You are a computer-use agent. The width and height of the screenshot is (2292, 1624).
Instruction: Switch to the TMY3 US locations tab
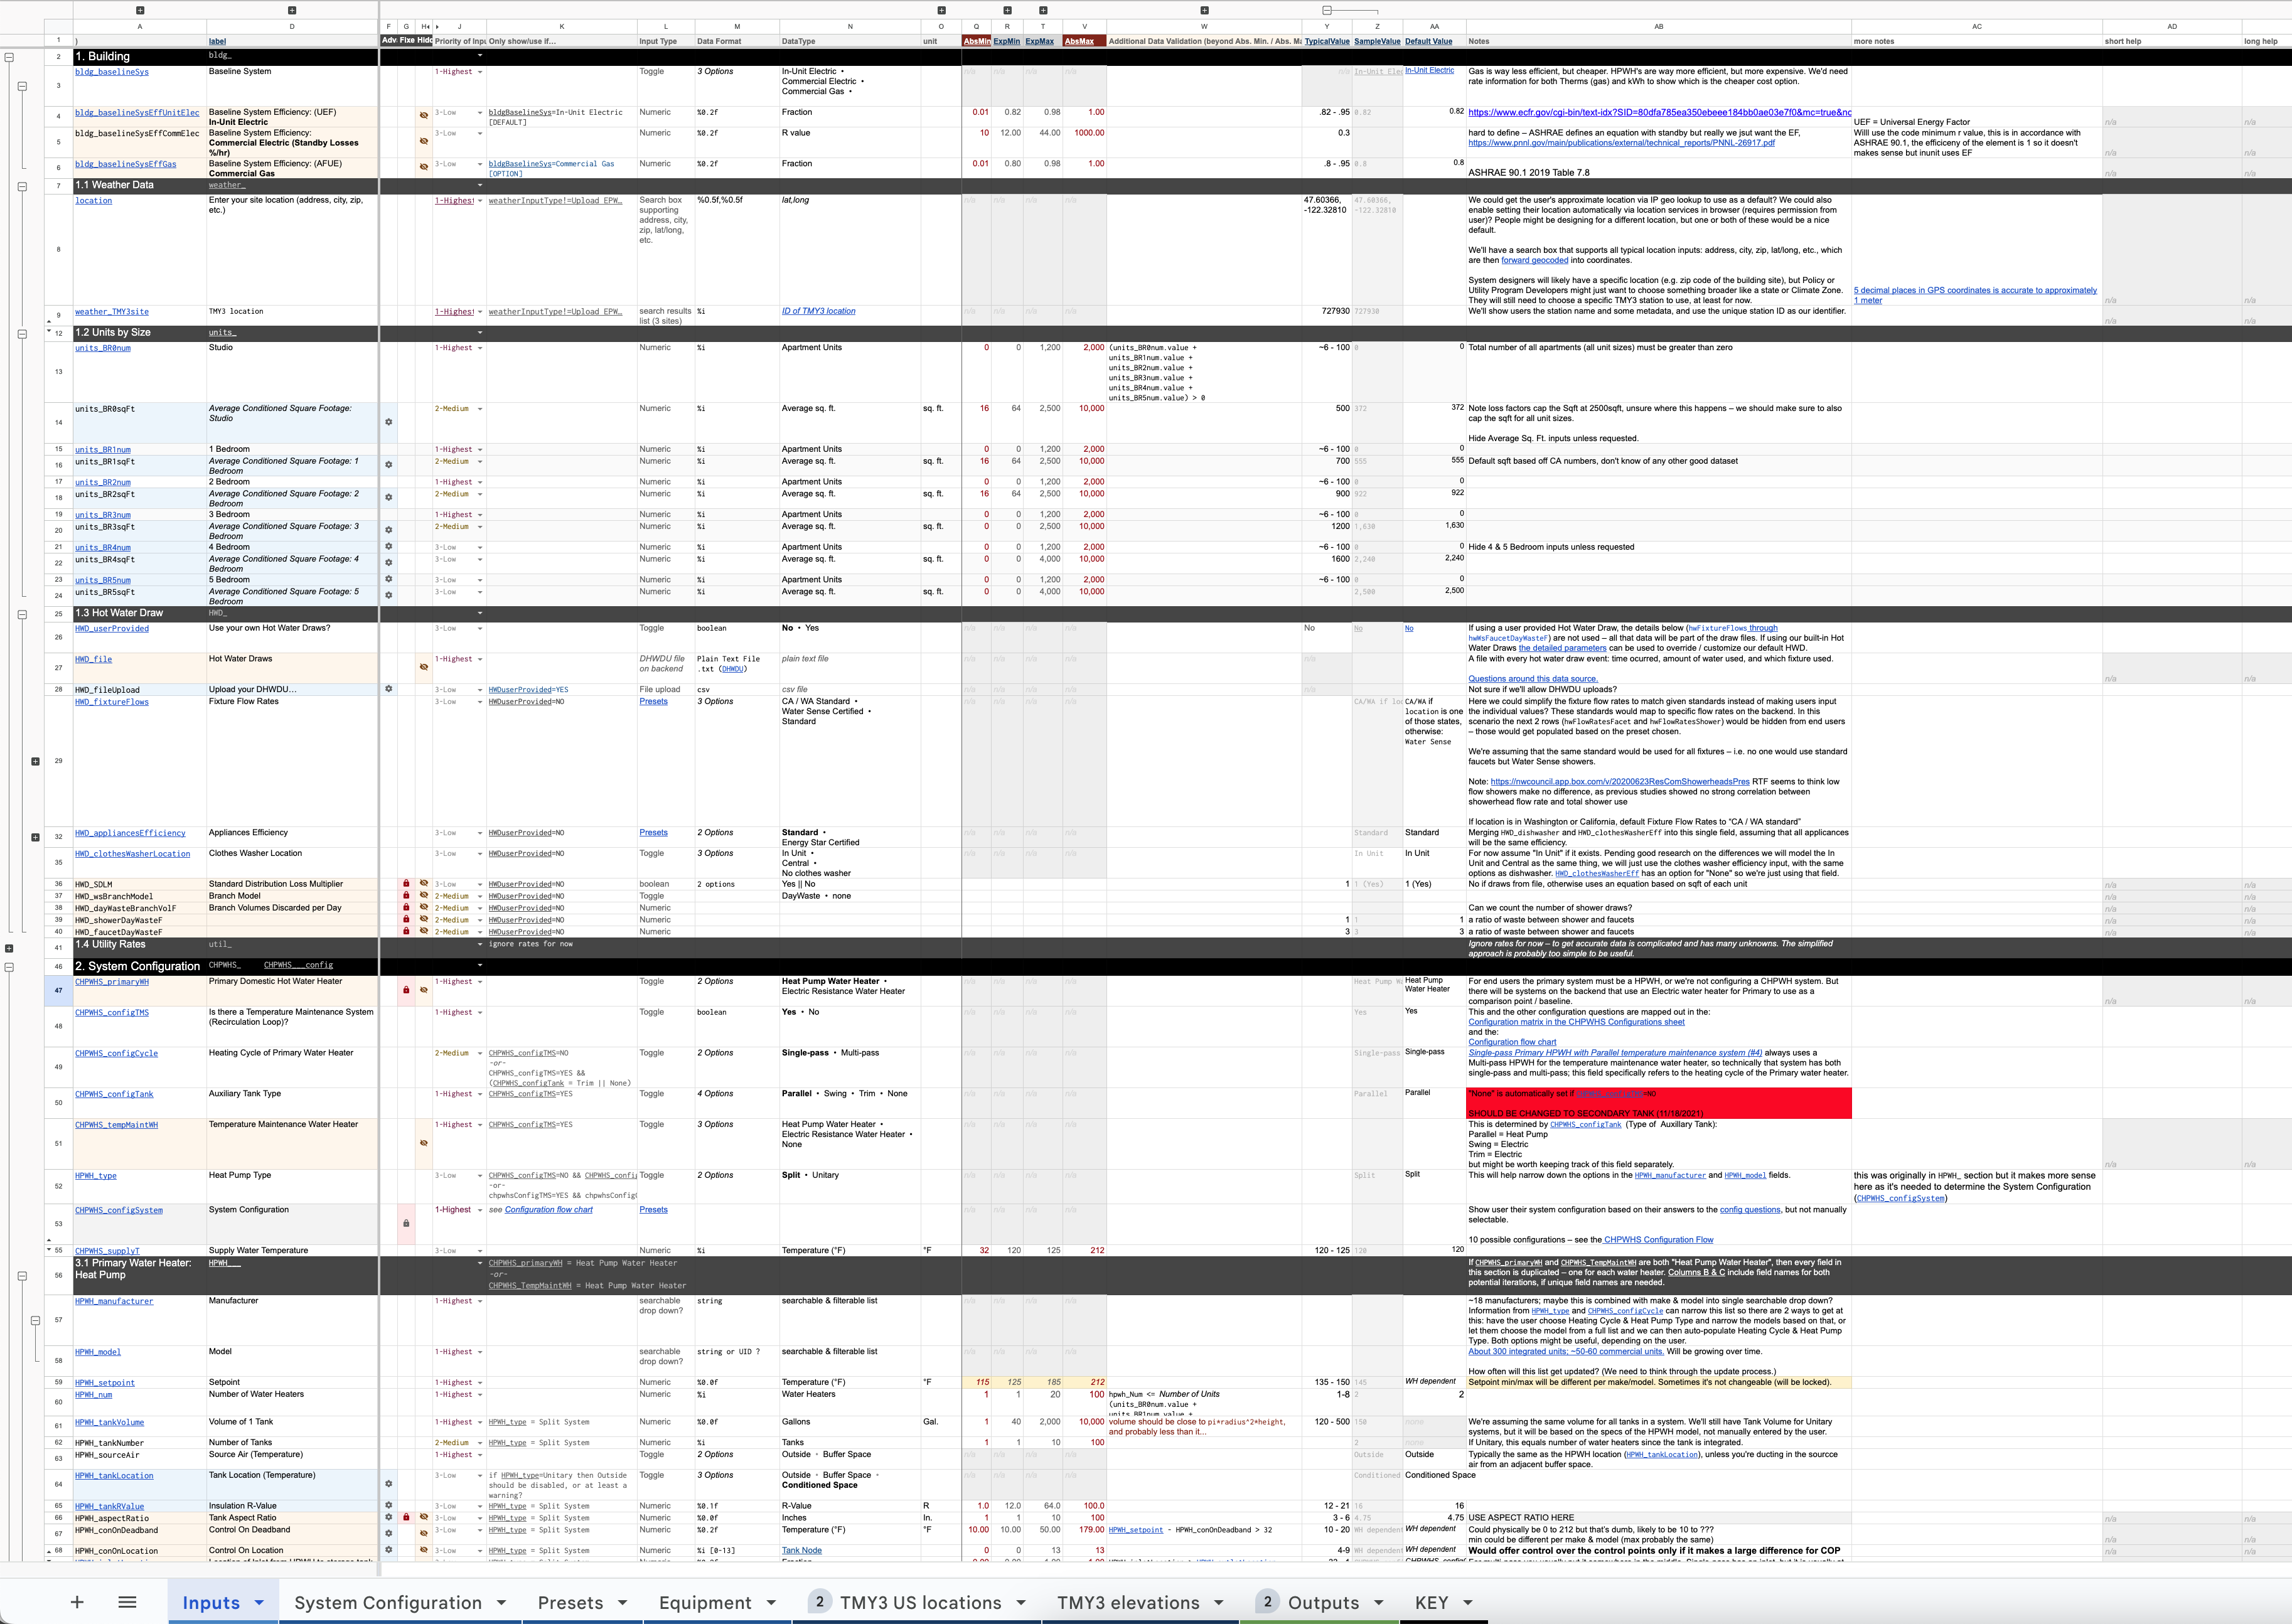tap(919, 1602)
